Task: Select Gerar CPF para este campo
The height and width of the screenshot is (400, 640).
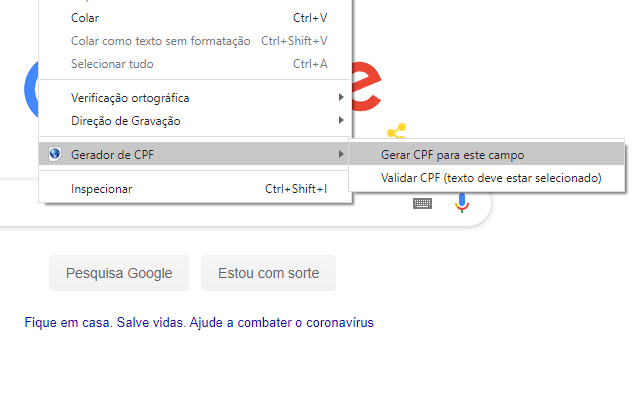Action: point(452,155)
